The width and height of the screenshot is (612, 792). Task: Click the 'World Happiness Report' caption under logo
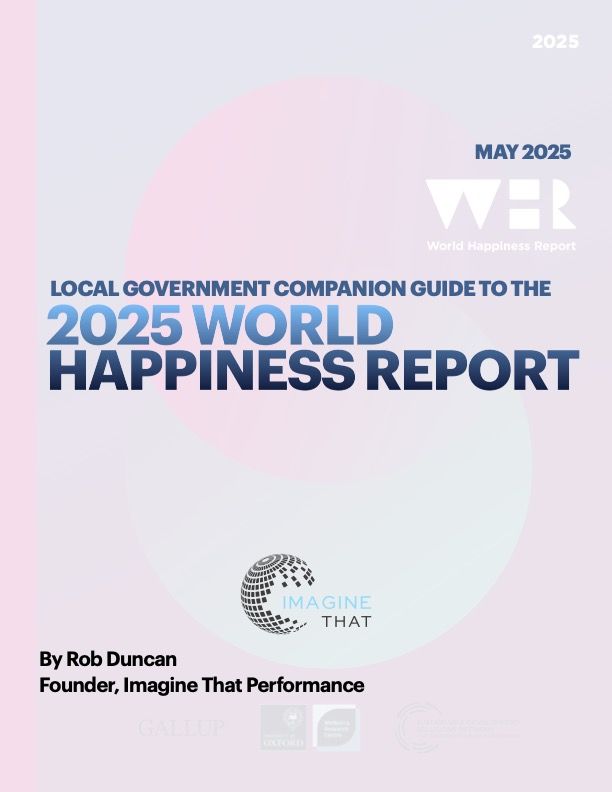(x=501, y=246)
